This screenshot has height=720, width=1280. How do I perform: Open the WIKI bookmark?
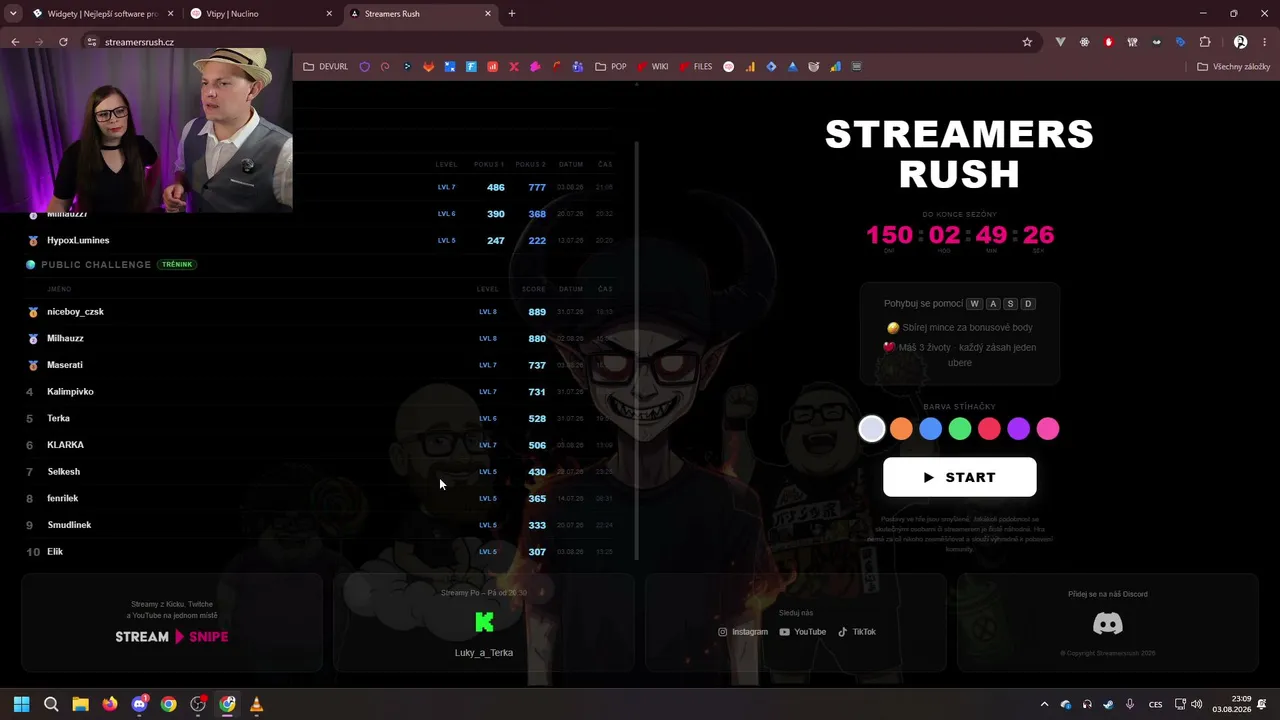[x=652, y=67]
